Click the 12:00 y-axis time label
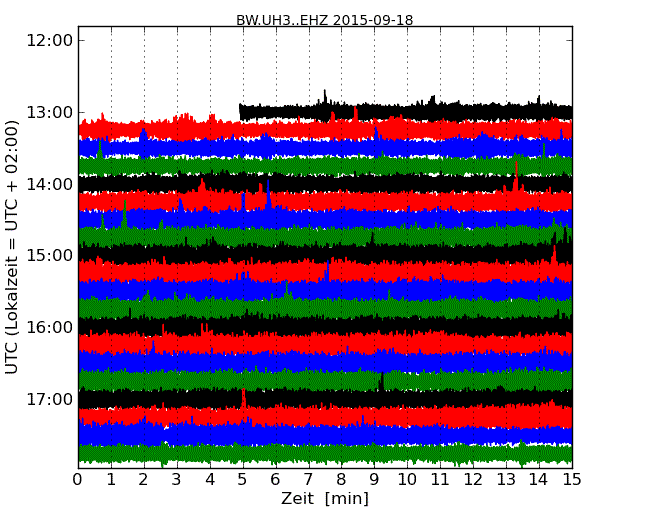650x520 pixels. pos(49,41)
